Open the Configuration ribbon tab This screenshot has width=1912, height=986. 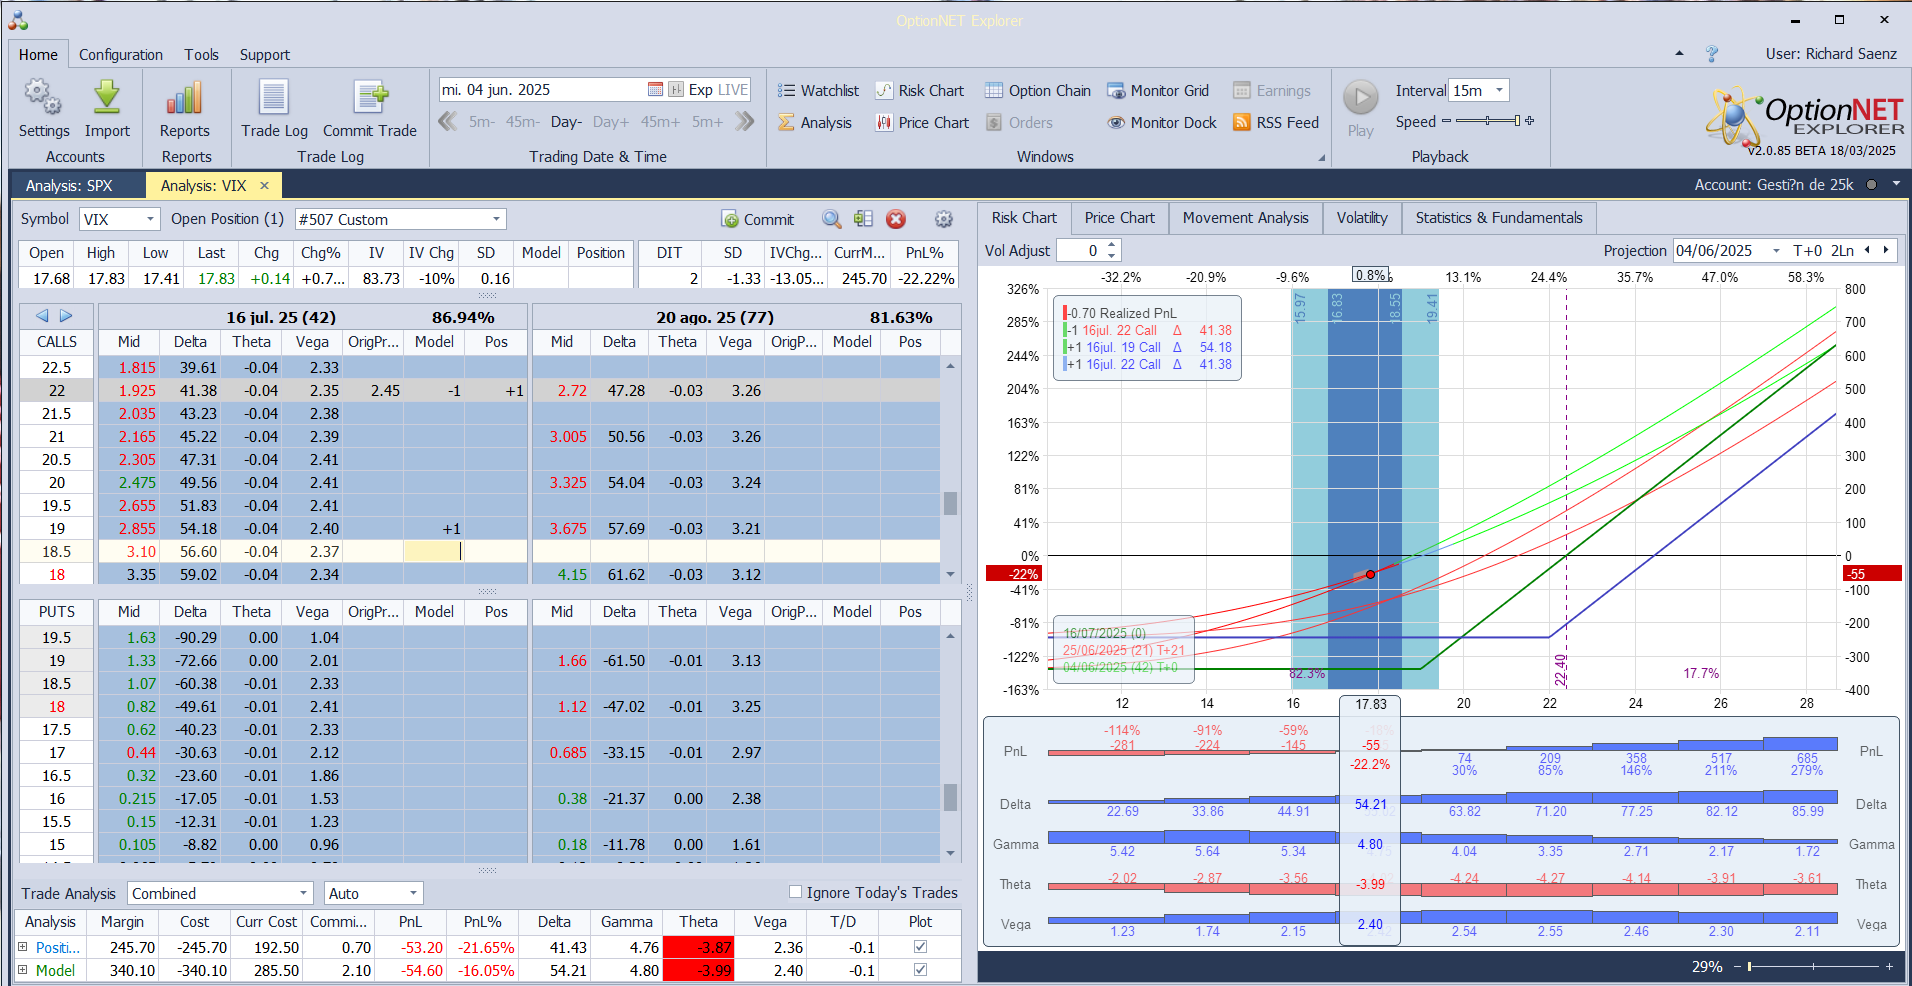coord(121,54)
